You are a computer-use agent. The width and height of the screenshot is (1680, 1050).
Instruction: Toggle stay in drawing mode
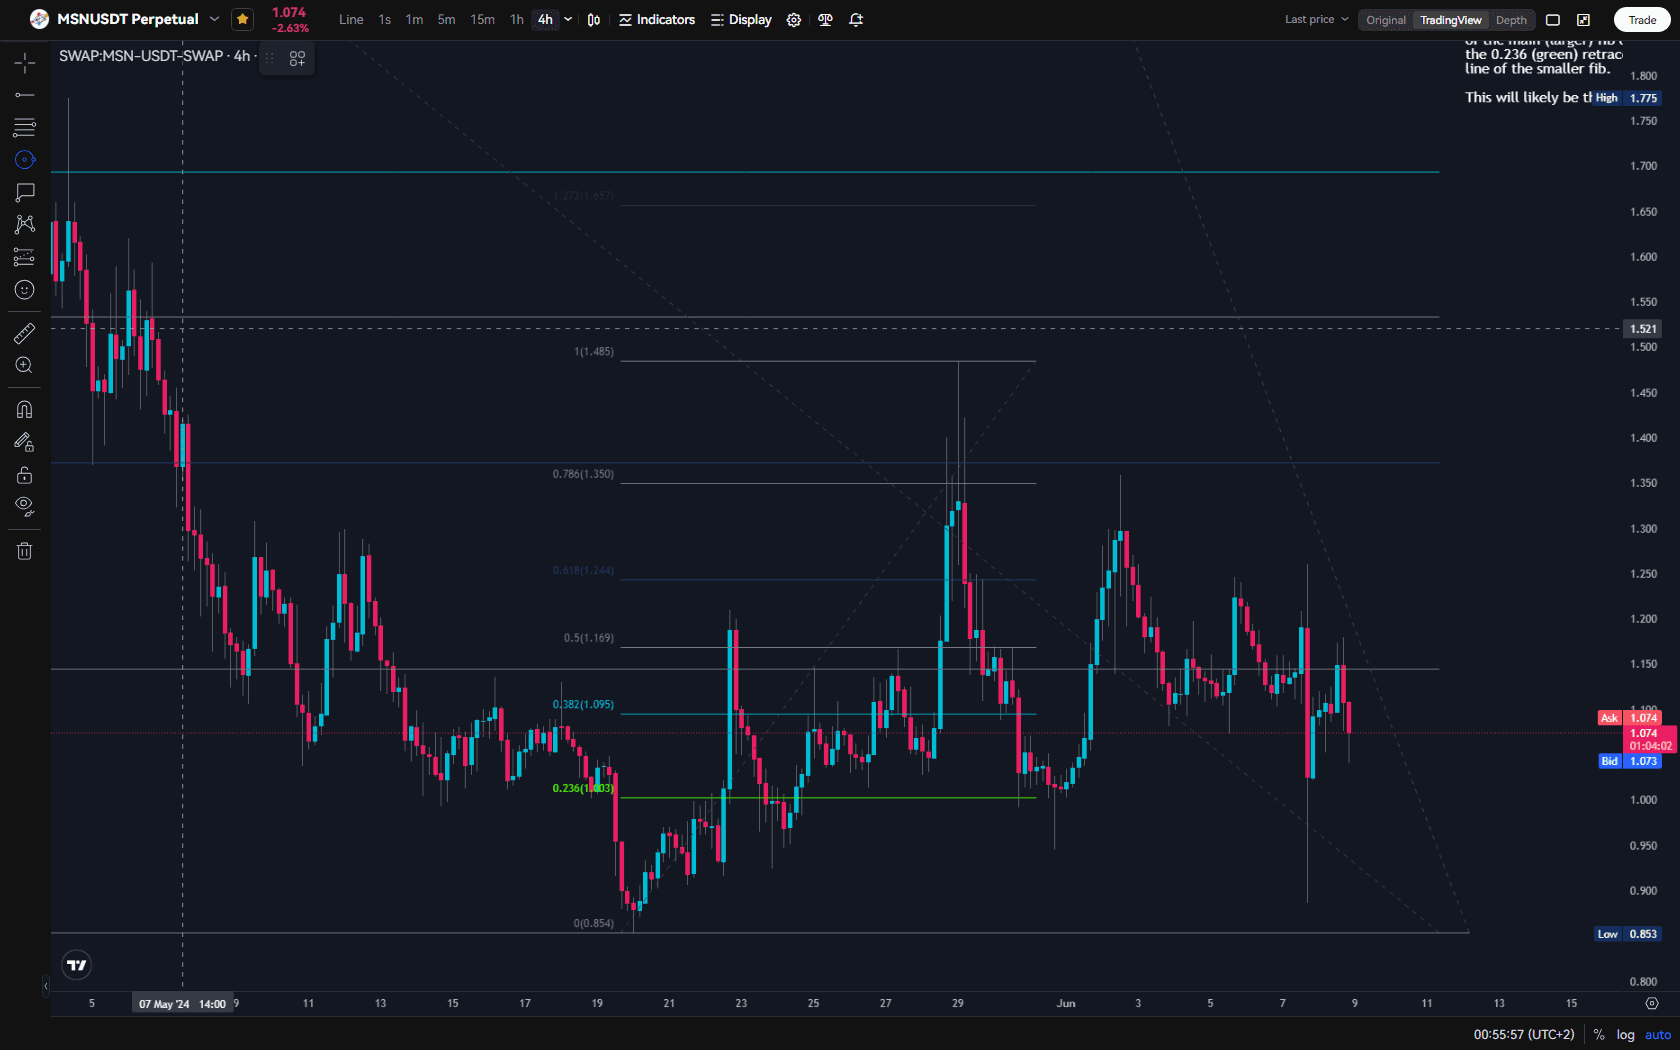click(25, 442)
